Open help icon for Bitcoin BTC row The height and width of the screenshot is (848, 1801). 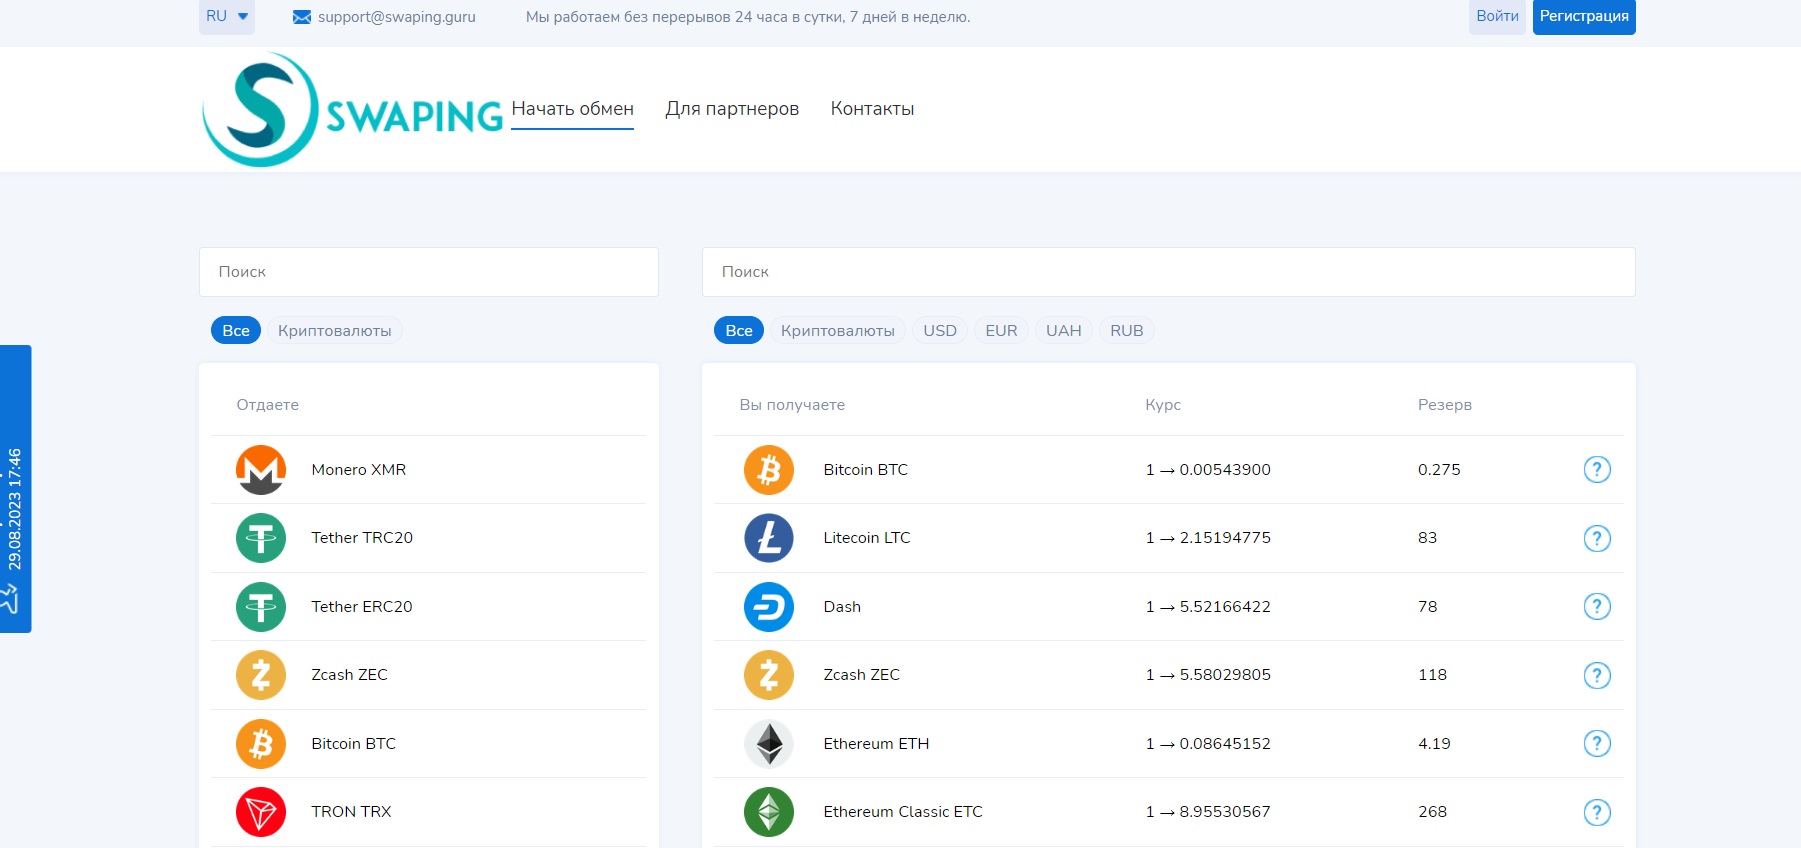[x=1597, y=469]
